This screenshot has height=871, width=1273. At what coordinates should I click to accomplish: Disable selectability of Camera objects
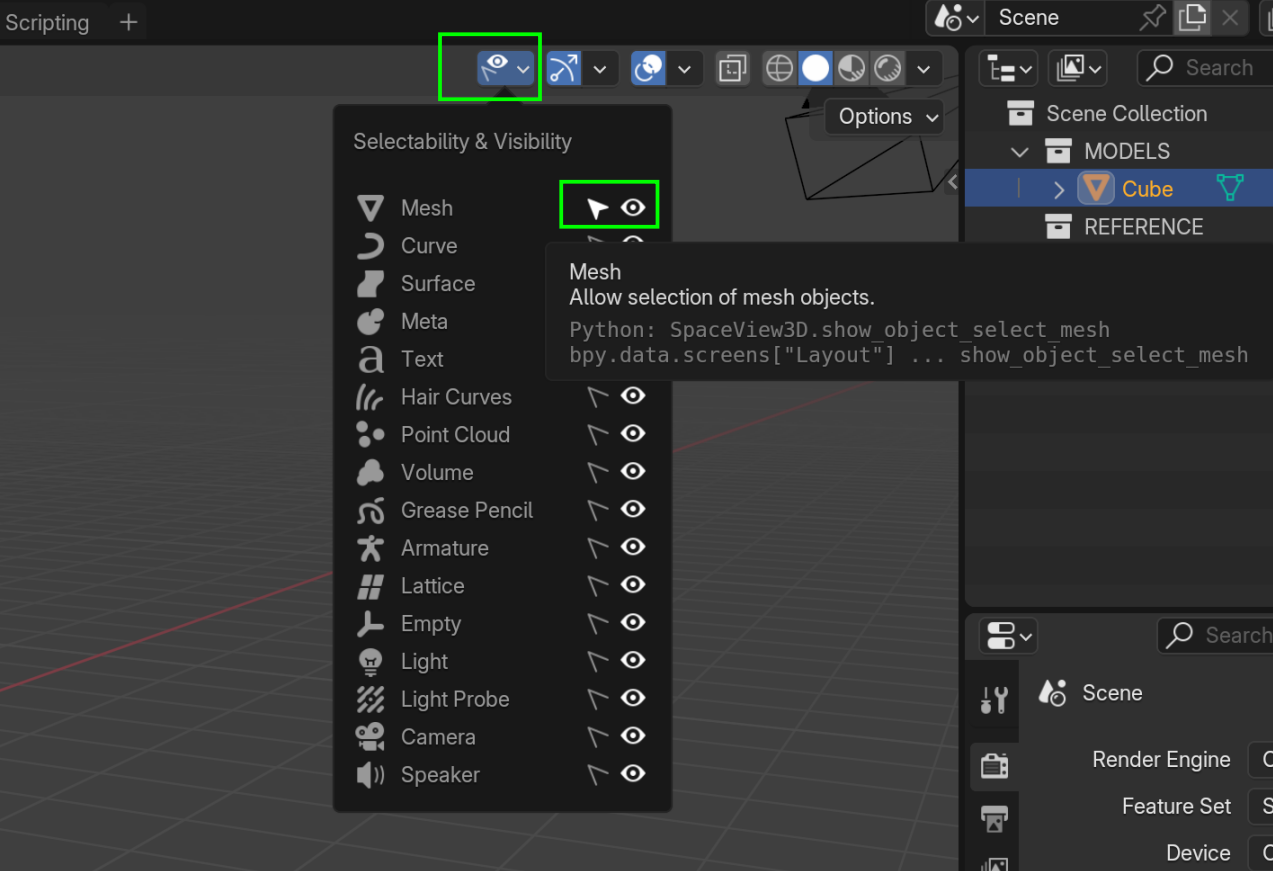click(x=597, y=736)
